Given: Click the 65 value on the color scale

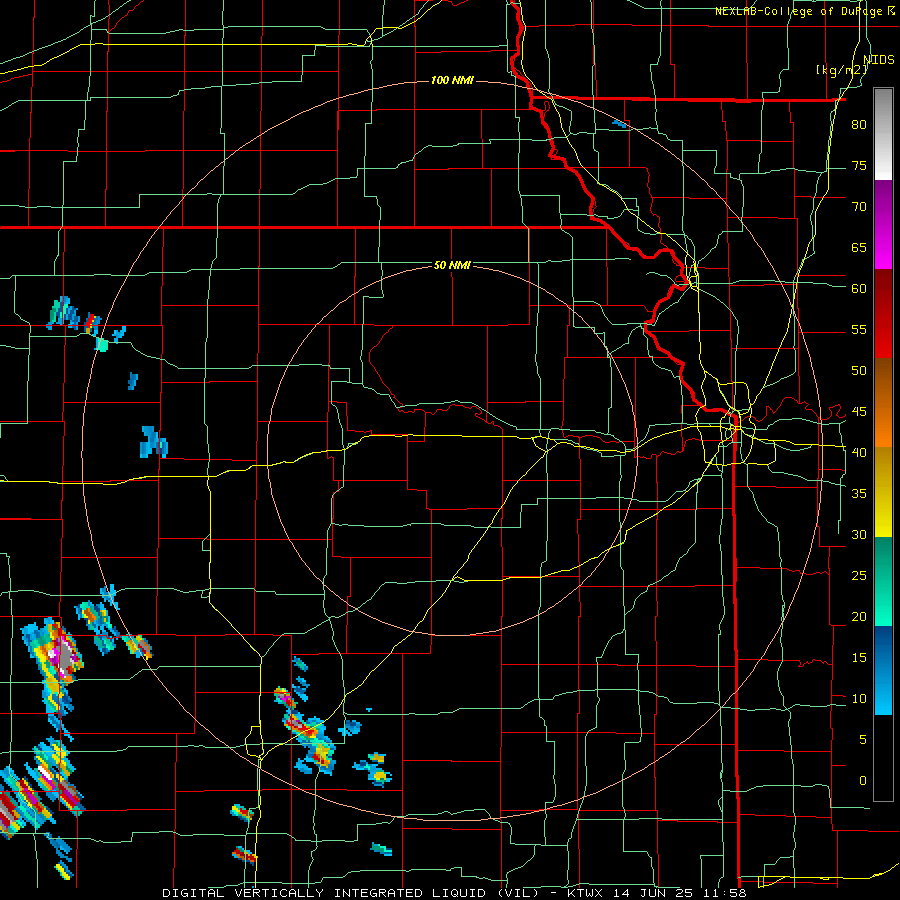Looking at the screenshot, I should [x=859, y=247].
